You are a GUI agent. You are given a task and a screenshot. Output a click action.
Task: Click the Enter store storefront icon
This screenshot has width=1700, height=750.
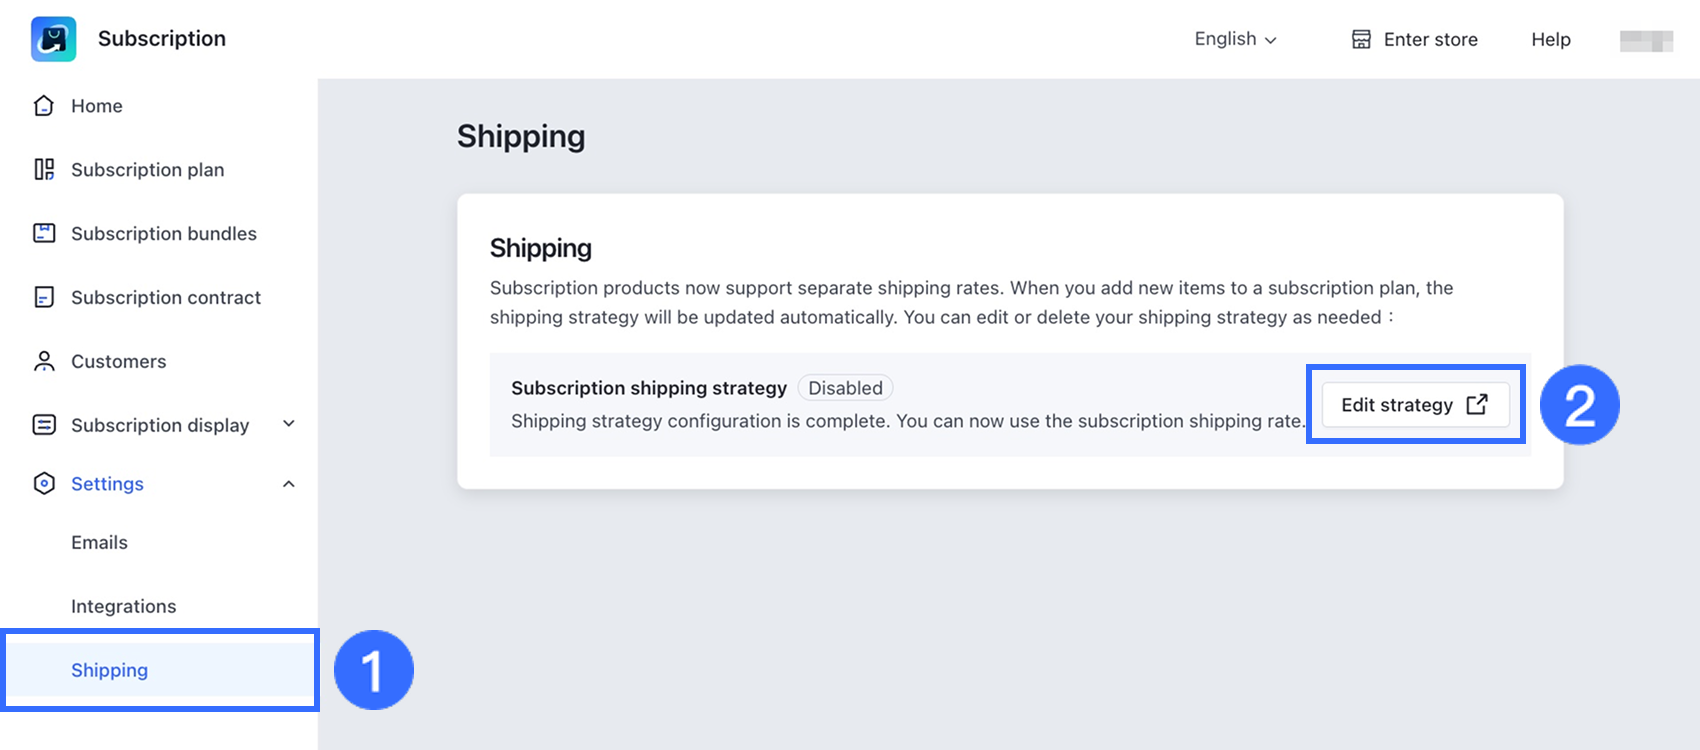pyautogui.click(x=1361, y=39)
